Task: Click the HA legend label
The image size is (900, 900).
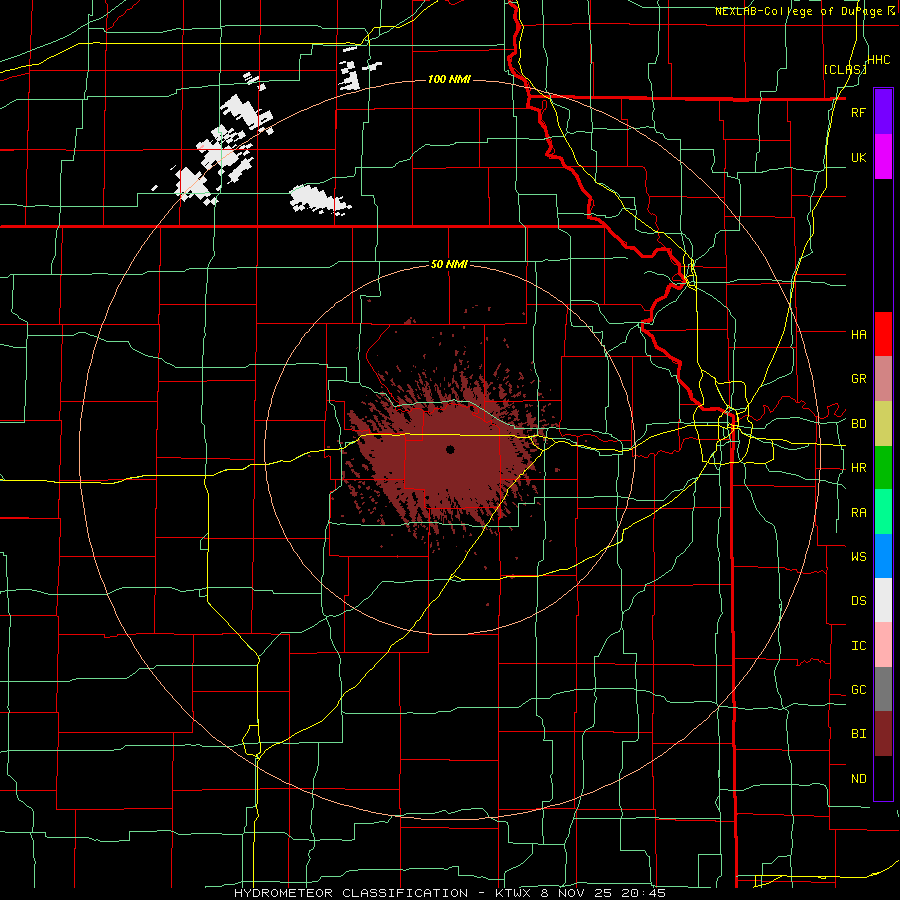Action: 858,335
